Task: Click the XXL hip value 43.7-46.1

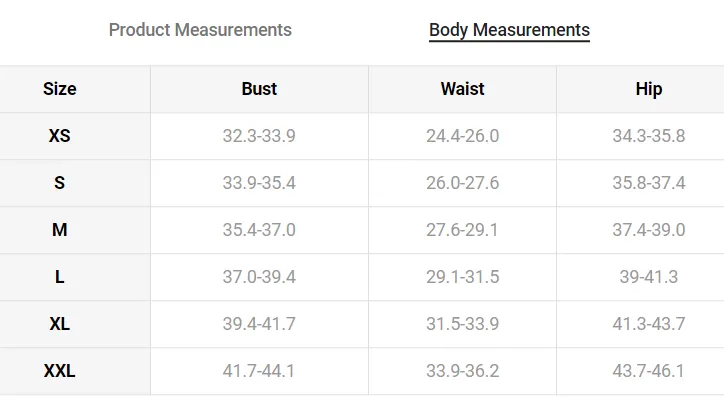Action: pos(649,371)
